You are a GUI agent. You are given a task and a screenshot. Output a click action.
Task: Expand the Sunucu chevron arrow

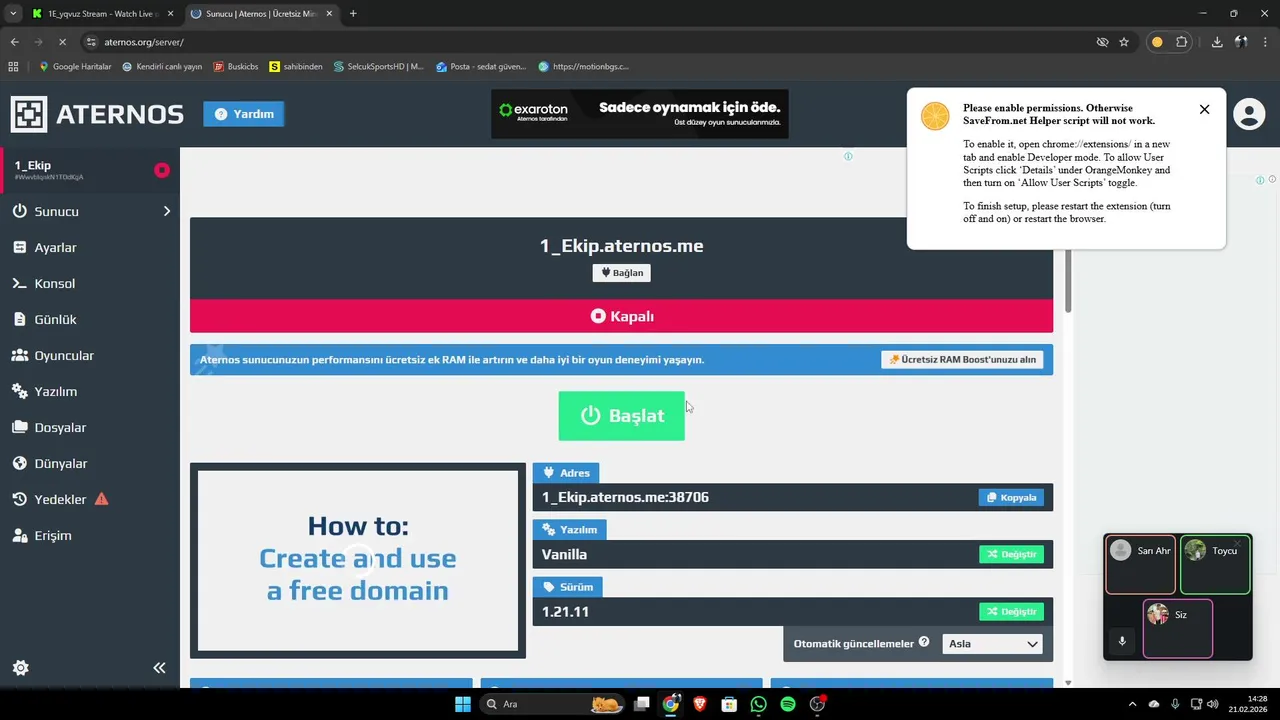coord(166,211)
